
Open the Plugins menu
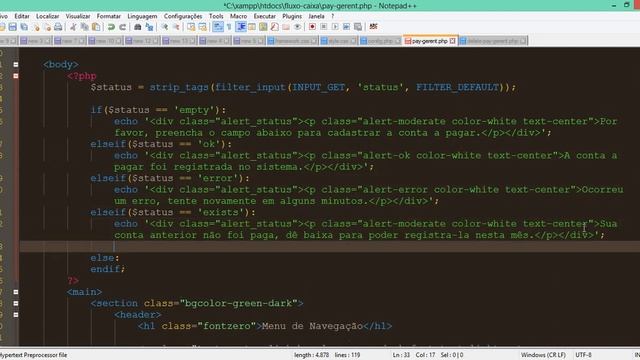point(292,16)
